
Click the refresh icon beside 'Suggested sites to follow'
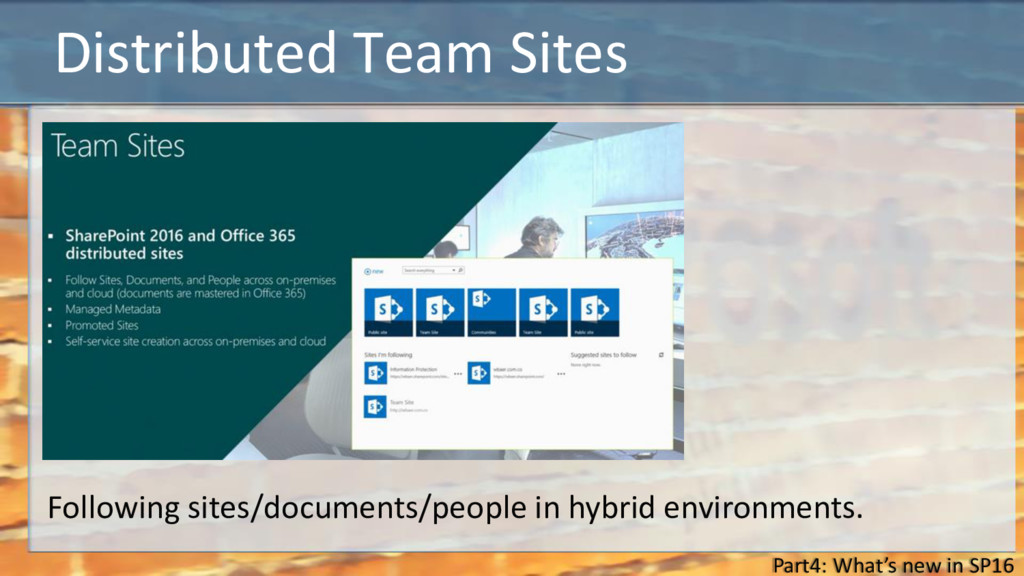[x=661, y=355]
